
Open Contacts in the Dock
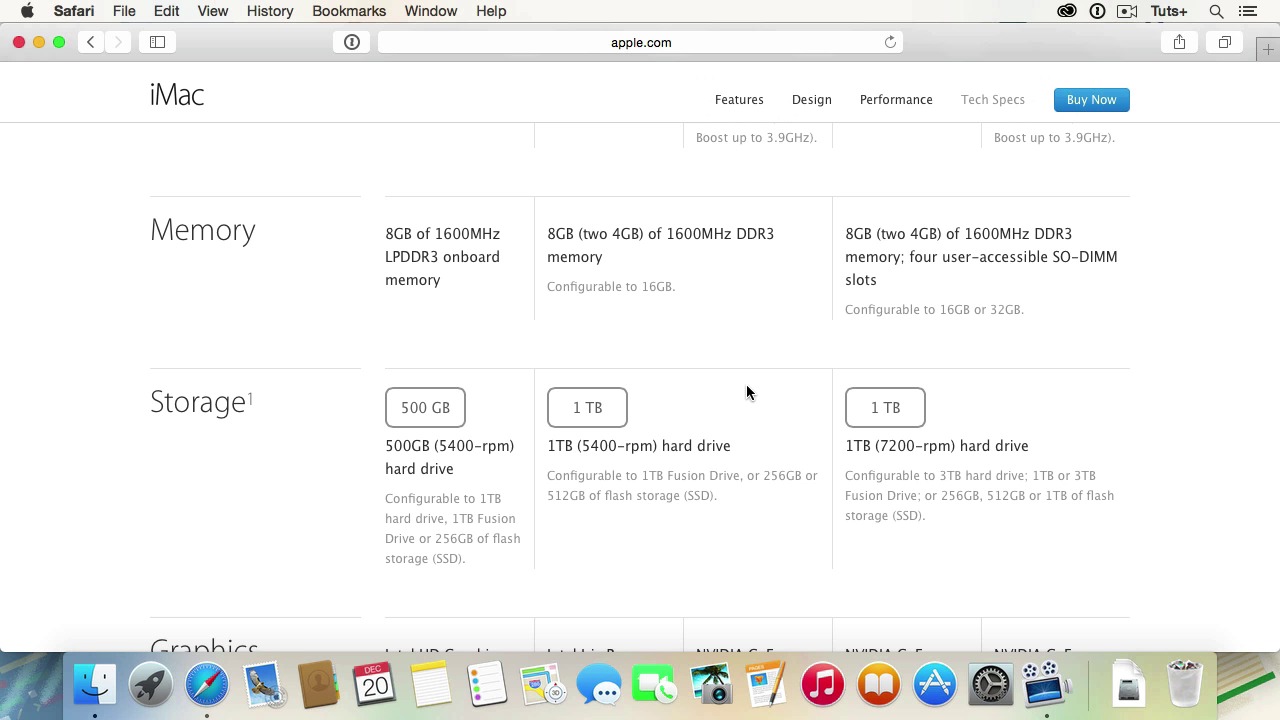click(x=319, y=685)
